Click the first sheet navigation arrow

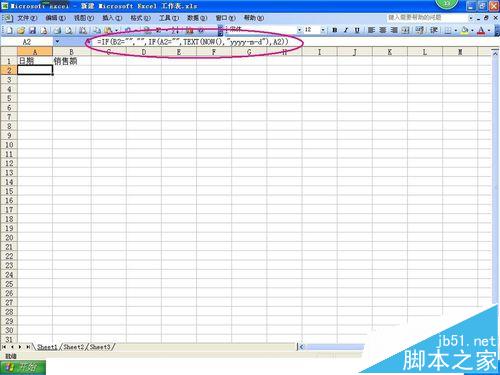tap(4, 347)
